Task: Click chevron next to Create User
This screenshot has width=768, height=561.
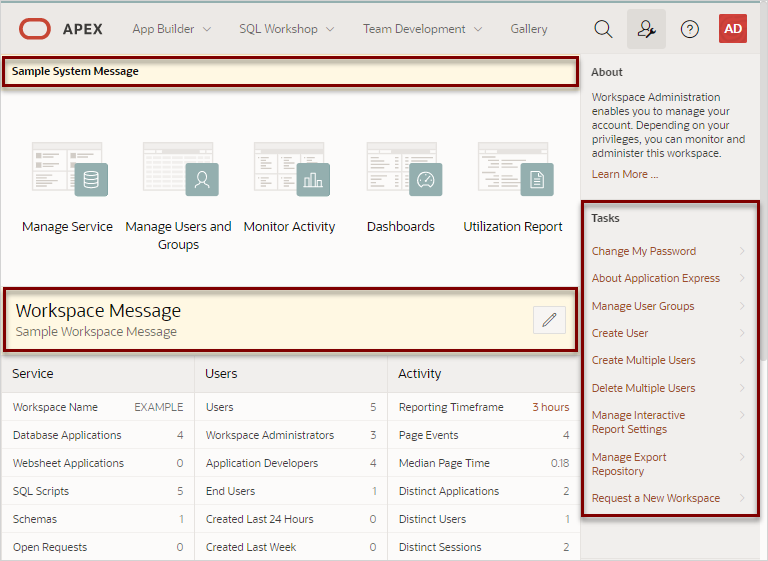Action: pos(742,333)
